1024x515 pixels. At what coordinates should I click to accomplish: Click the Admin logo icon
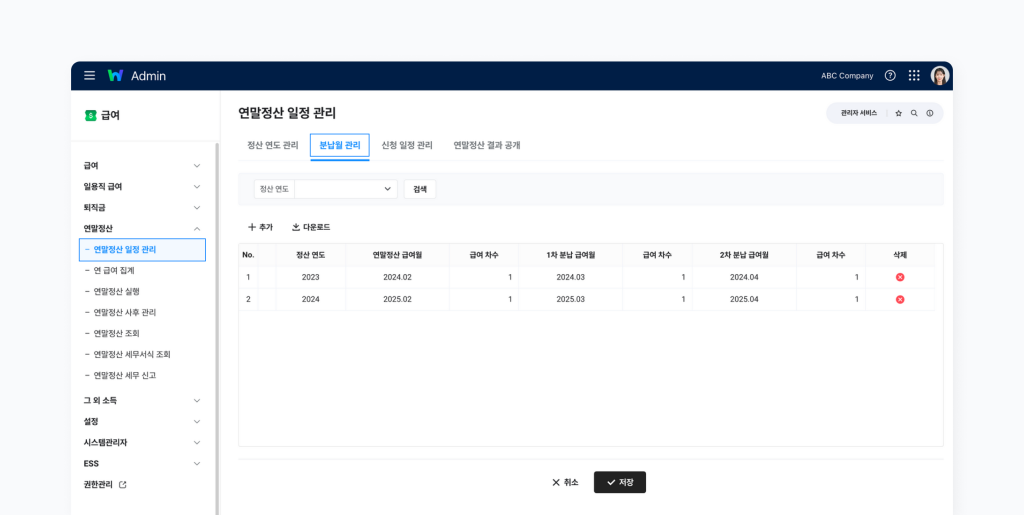click(116, 76)
